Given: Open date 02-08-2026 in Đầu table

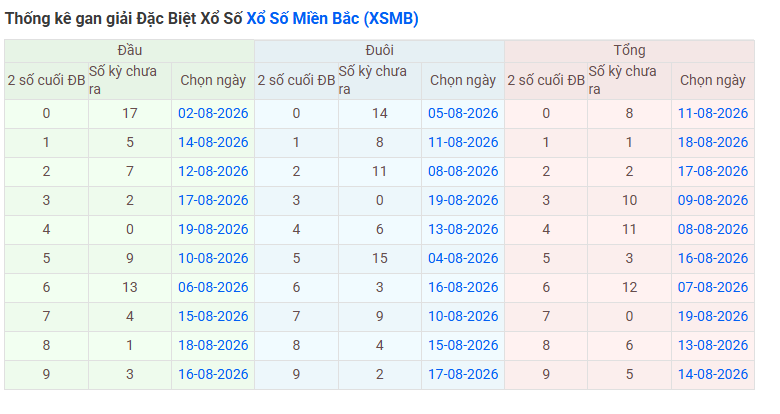Looking at the screenshot, I should coord(213,113).
